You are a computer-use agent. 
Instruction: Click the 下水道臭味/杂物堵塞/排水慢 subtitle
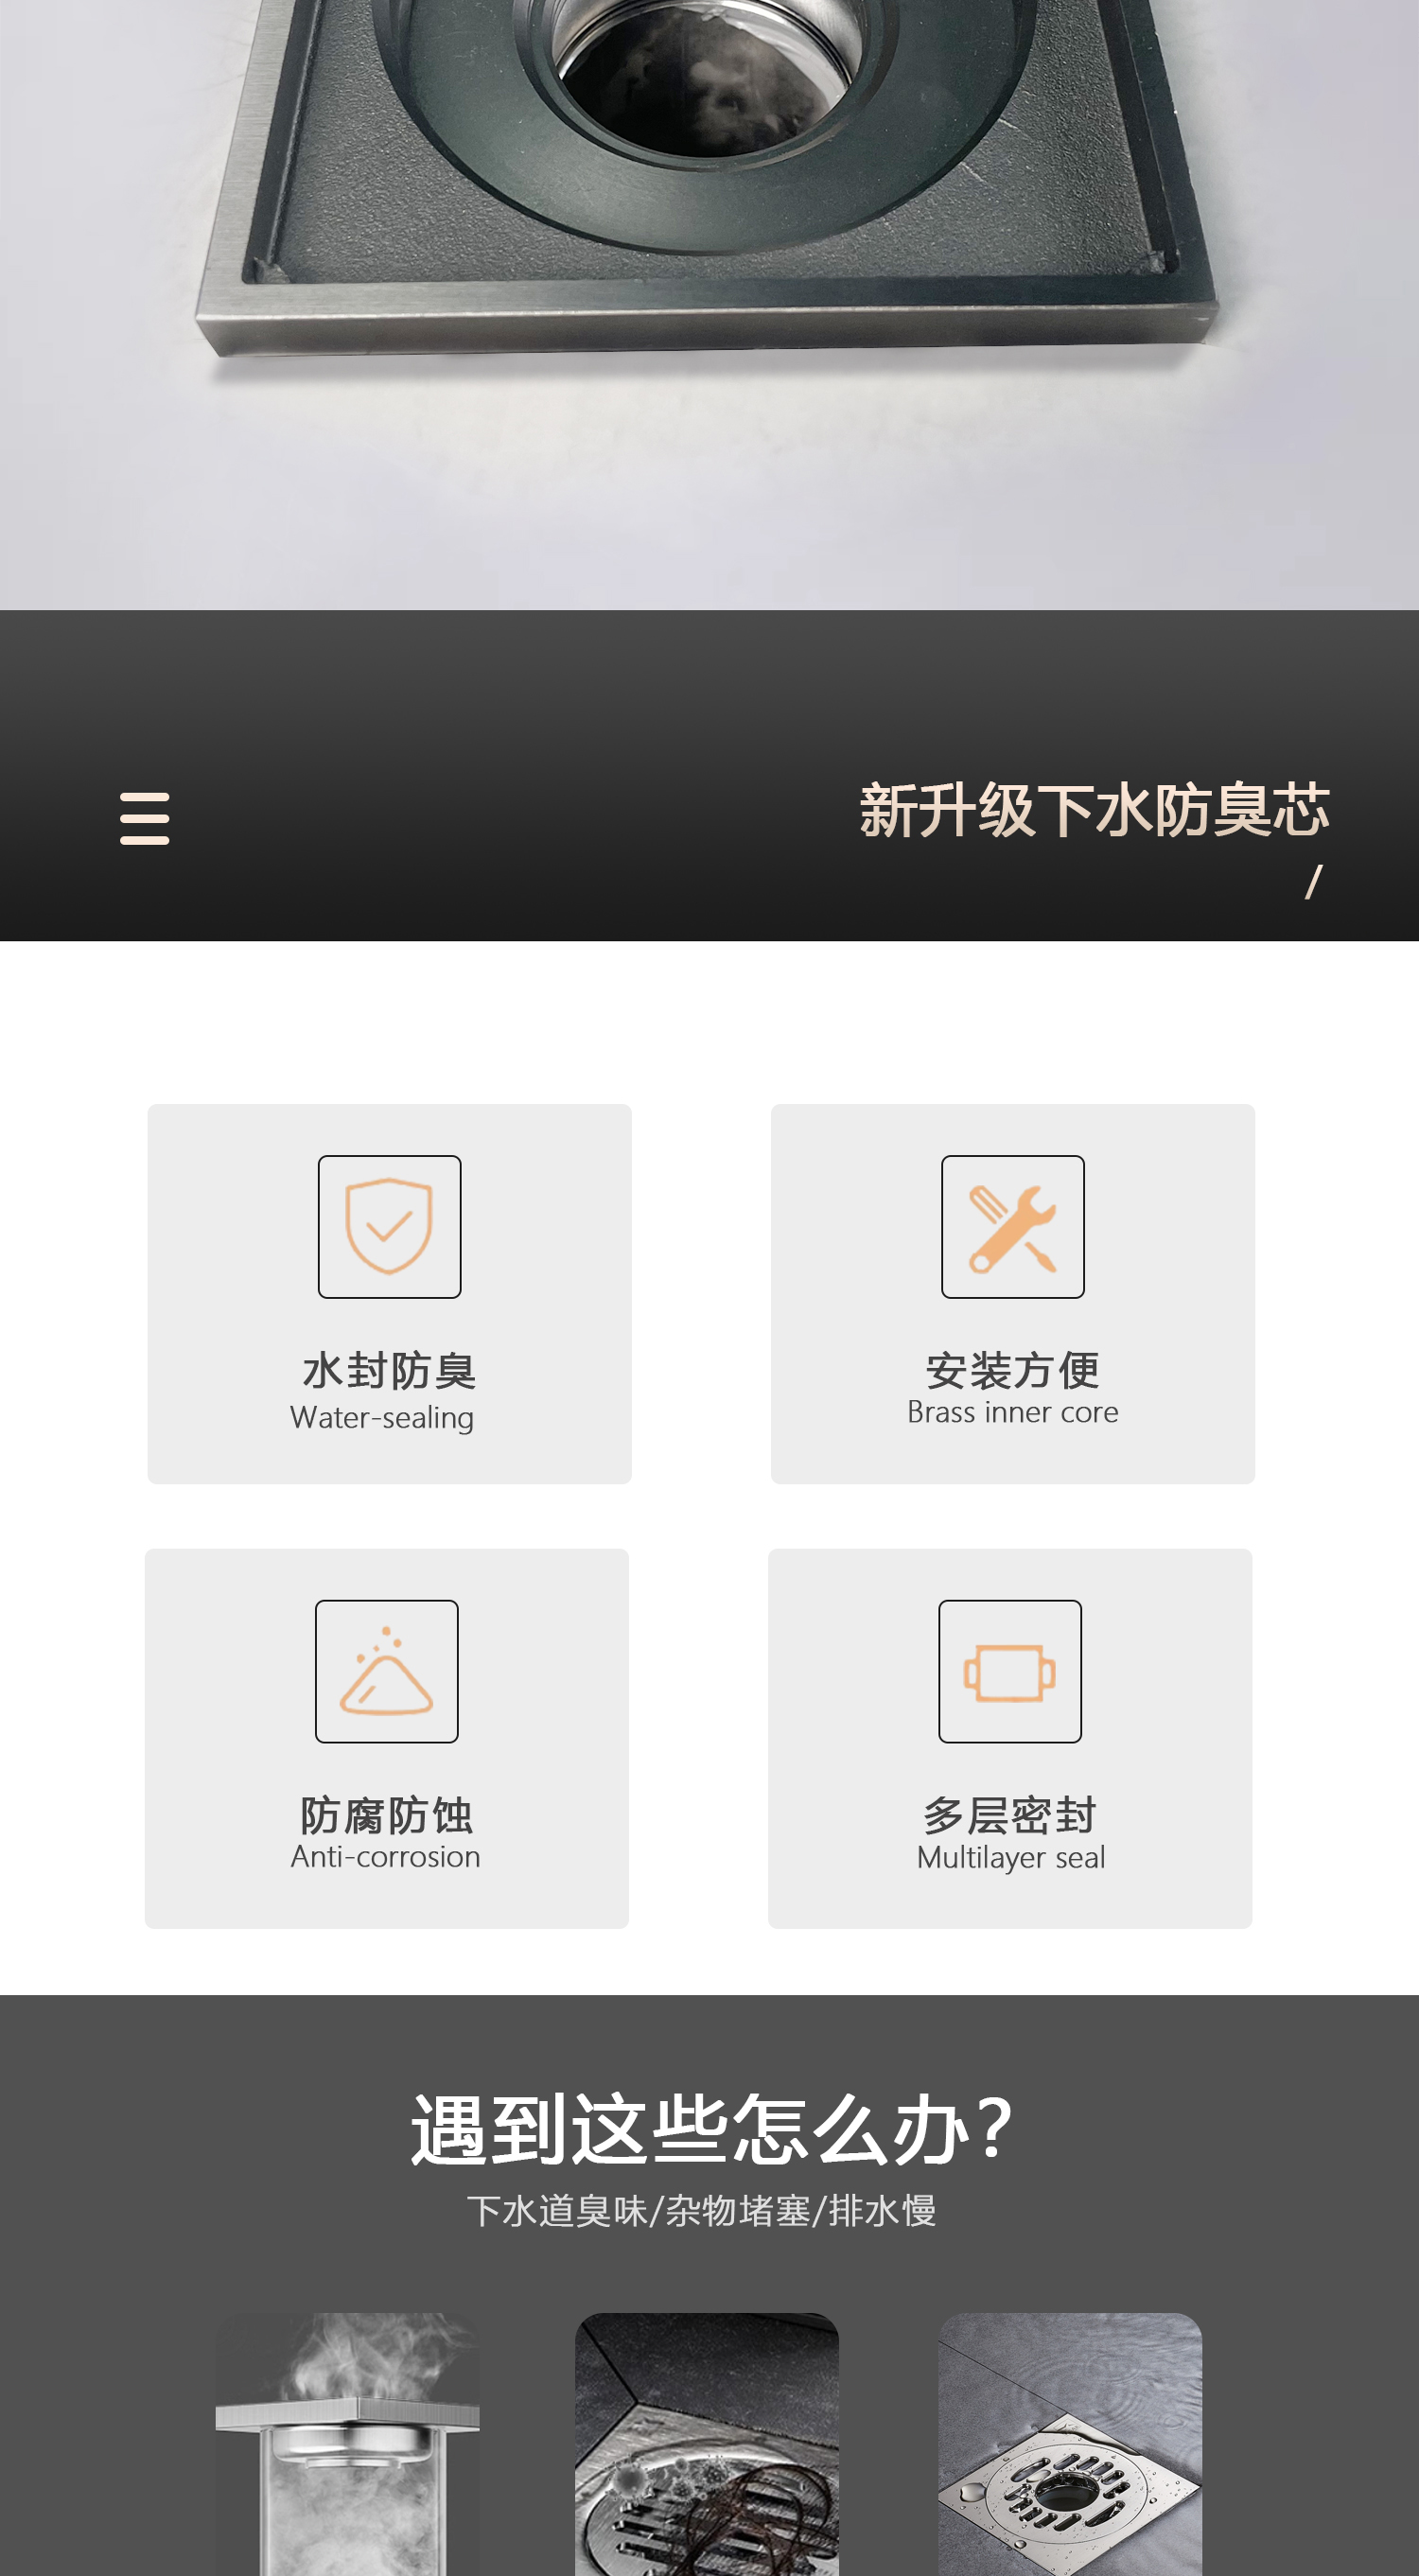(701, 2210)
